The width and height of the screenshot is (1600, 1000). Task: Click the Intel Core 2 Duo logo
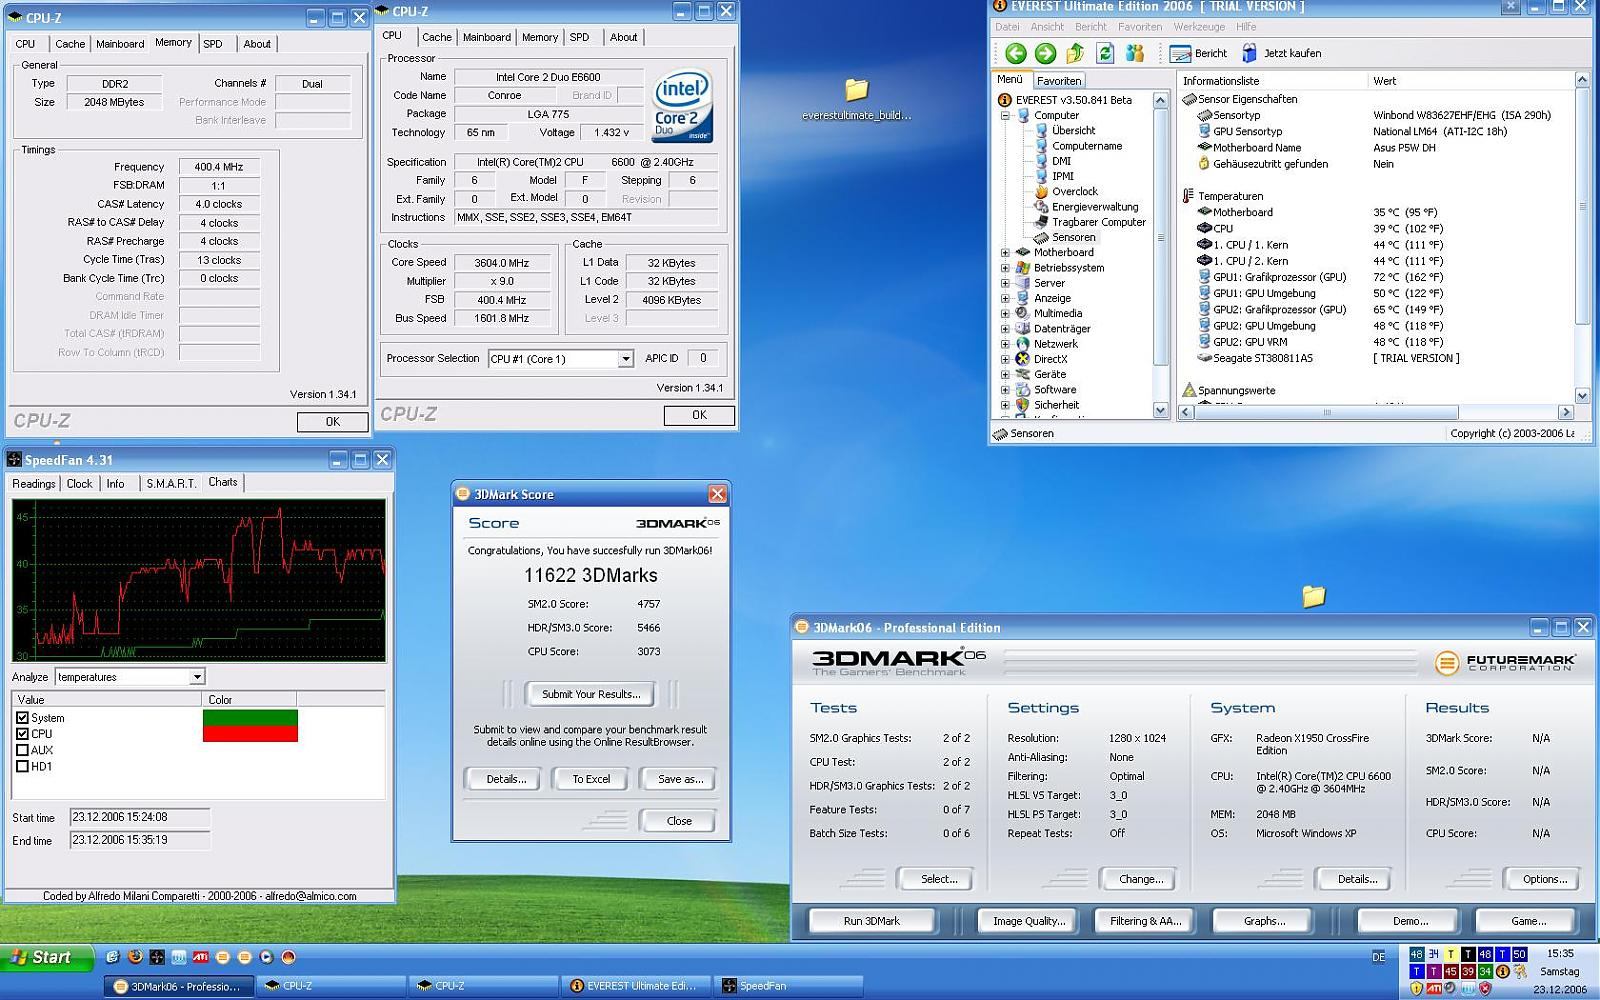[x=682, y=105]
